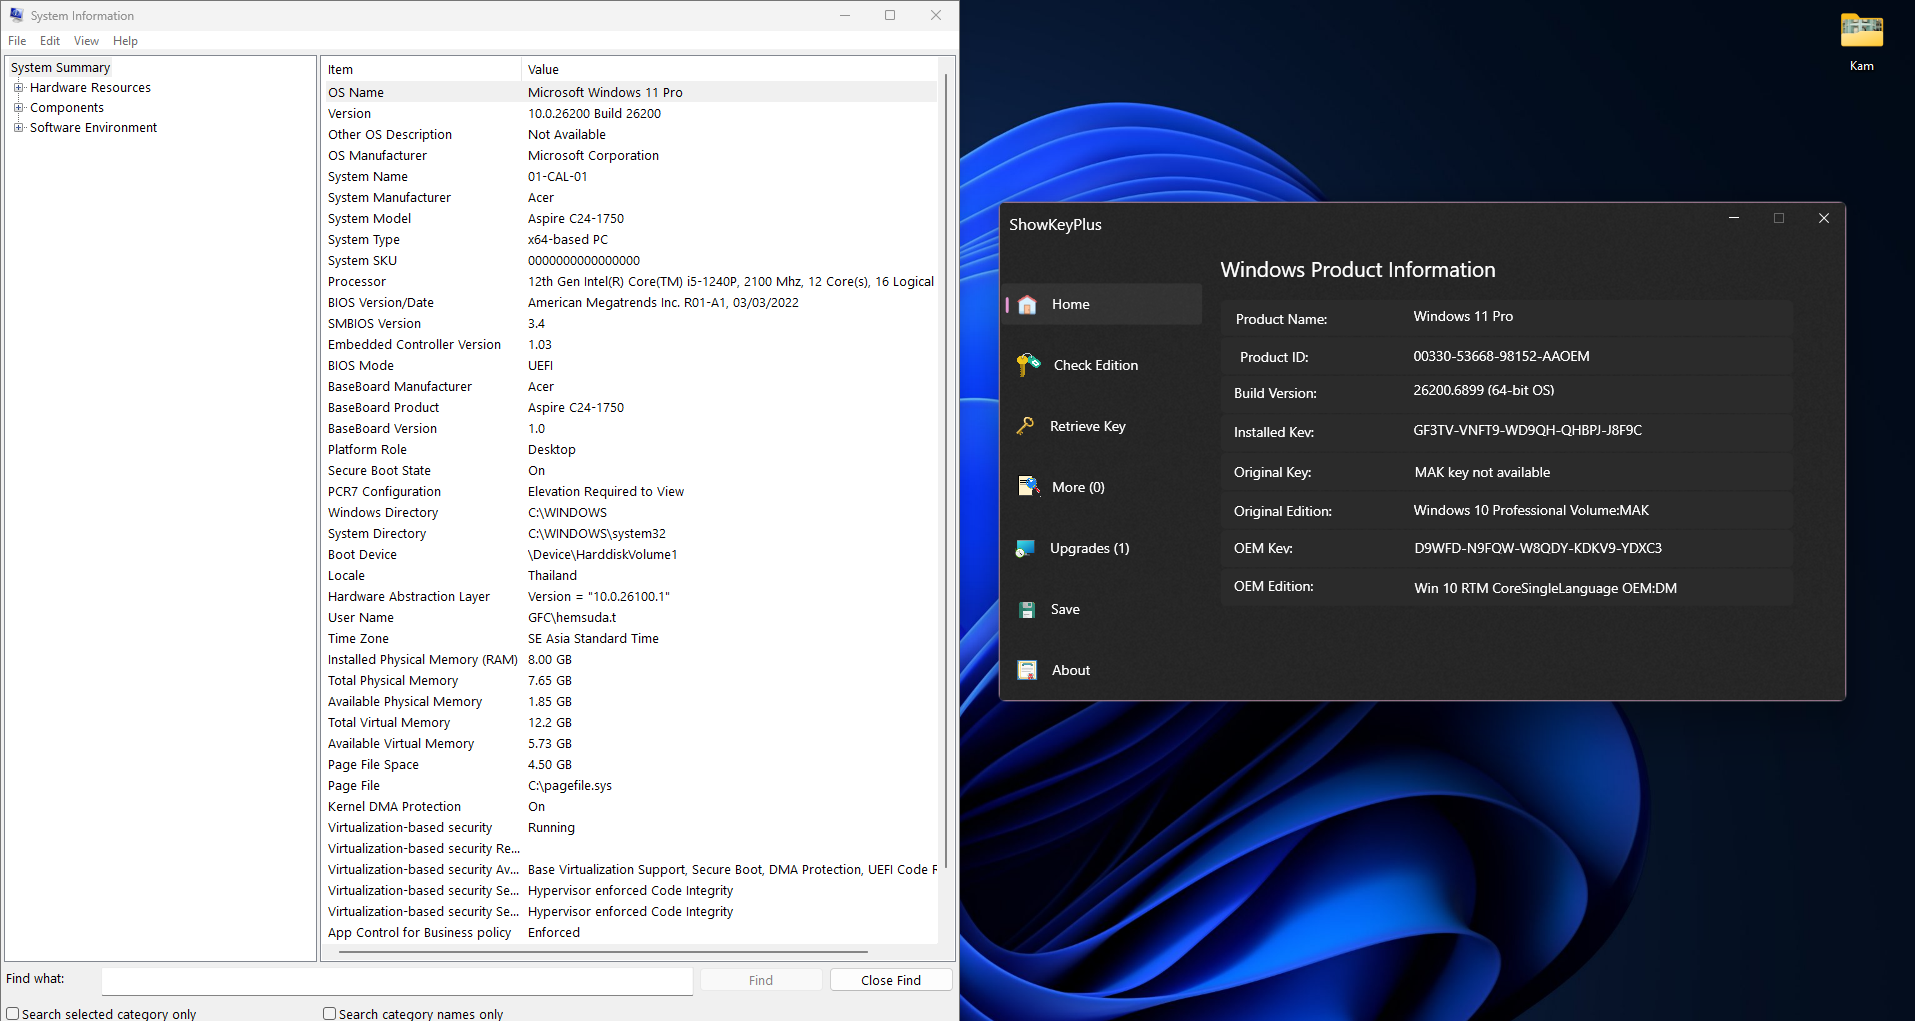Open the More (0) section icon
1915x1021 pixels.
tap(1028, 487)
